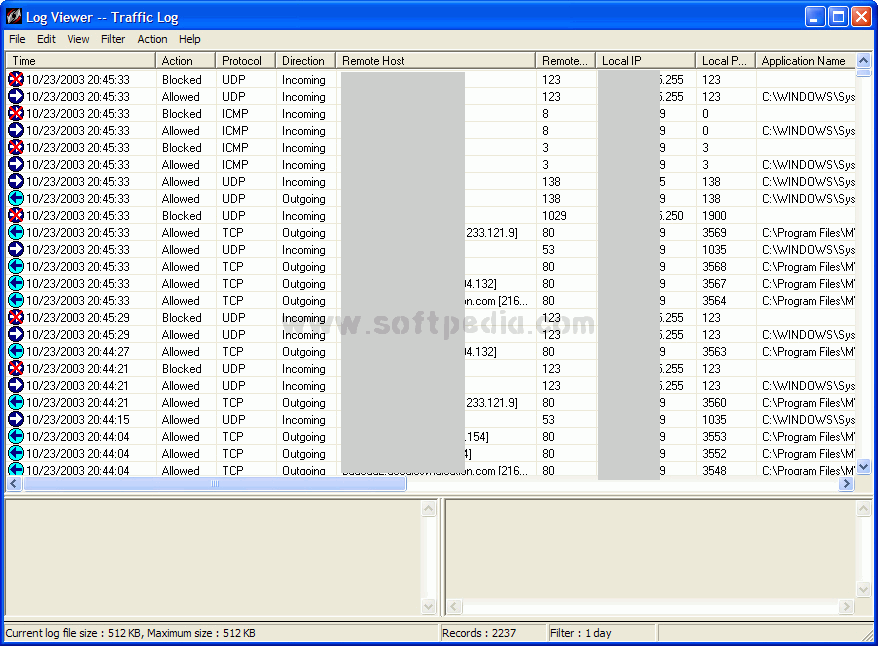878x646 pixels.
Task: Click blocked icon of ICMP row with remote 3
Action: [16, 147]
